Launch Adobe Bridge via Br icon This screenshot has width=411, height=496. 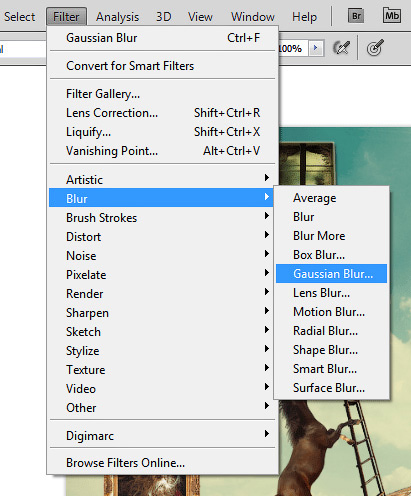coord(356,16)
